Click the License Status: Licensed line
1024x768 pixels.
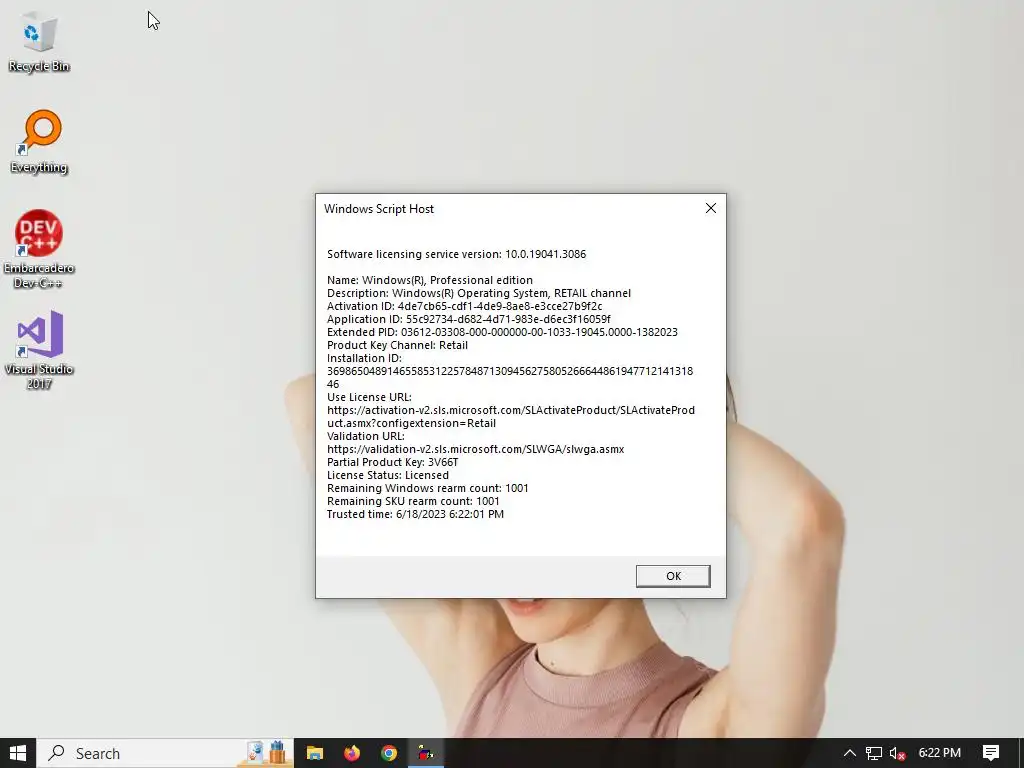pos(387,475)
